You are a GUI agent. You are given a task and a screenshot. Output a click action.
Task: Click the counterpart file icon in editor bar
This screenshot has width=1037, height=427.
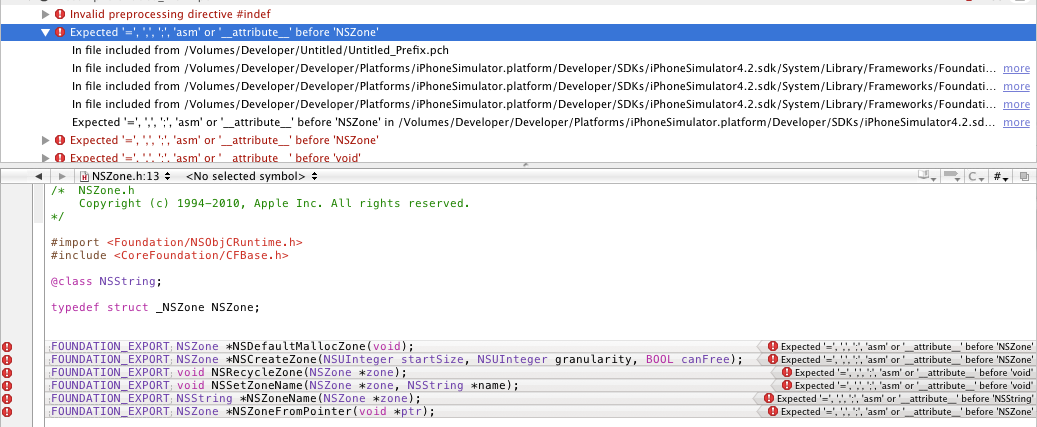point(1024,176)
